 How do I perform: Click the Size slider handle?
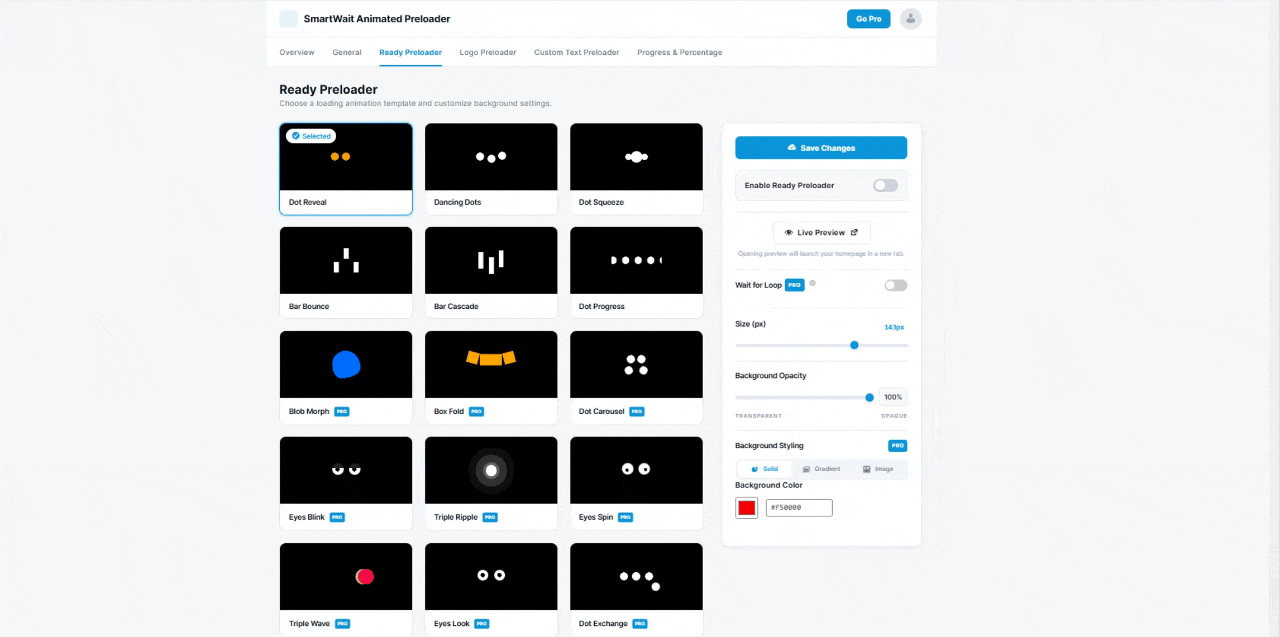click(x=854, y=345)
